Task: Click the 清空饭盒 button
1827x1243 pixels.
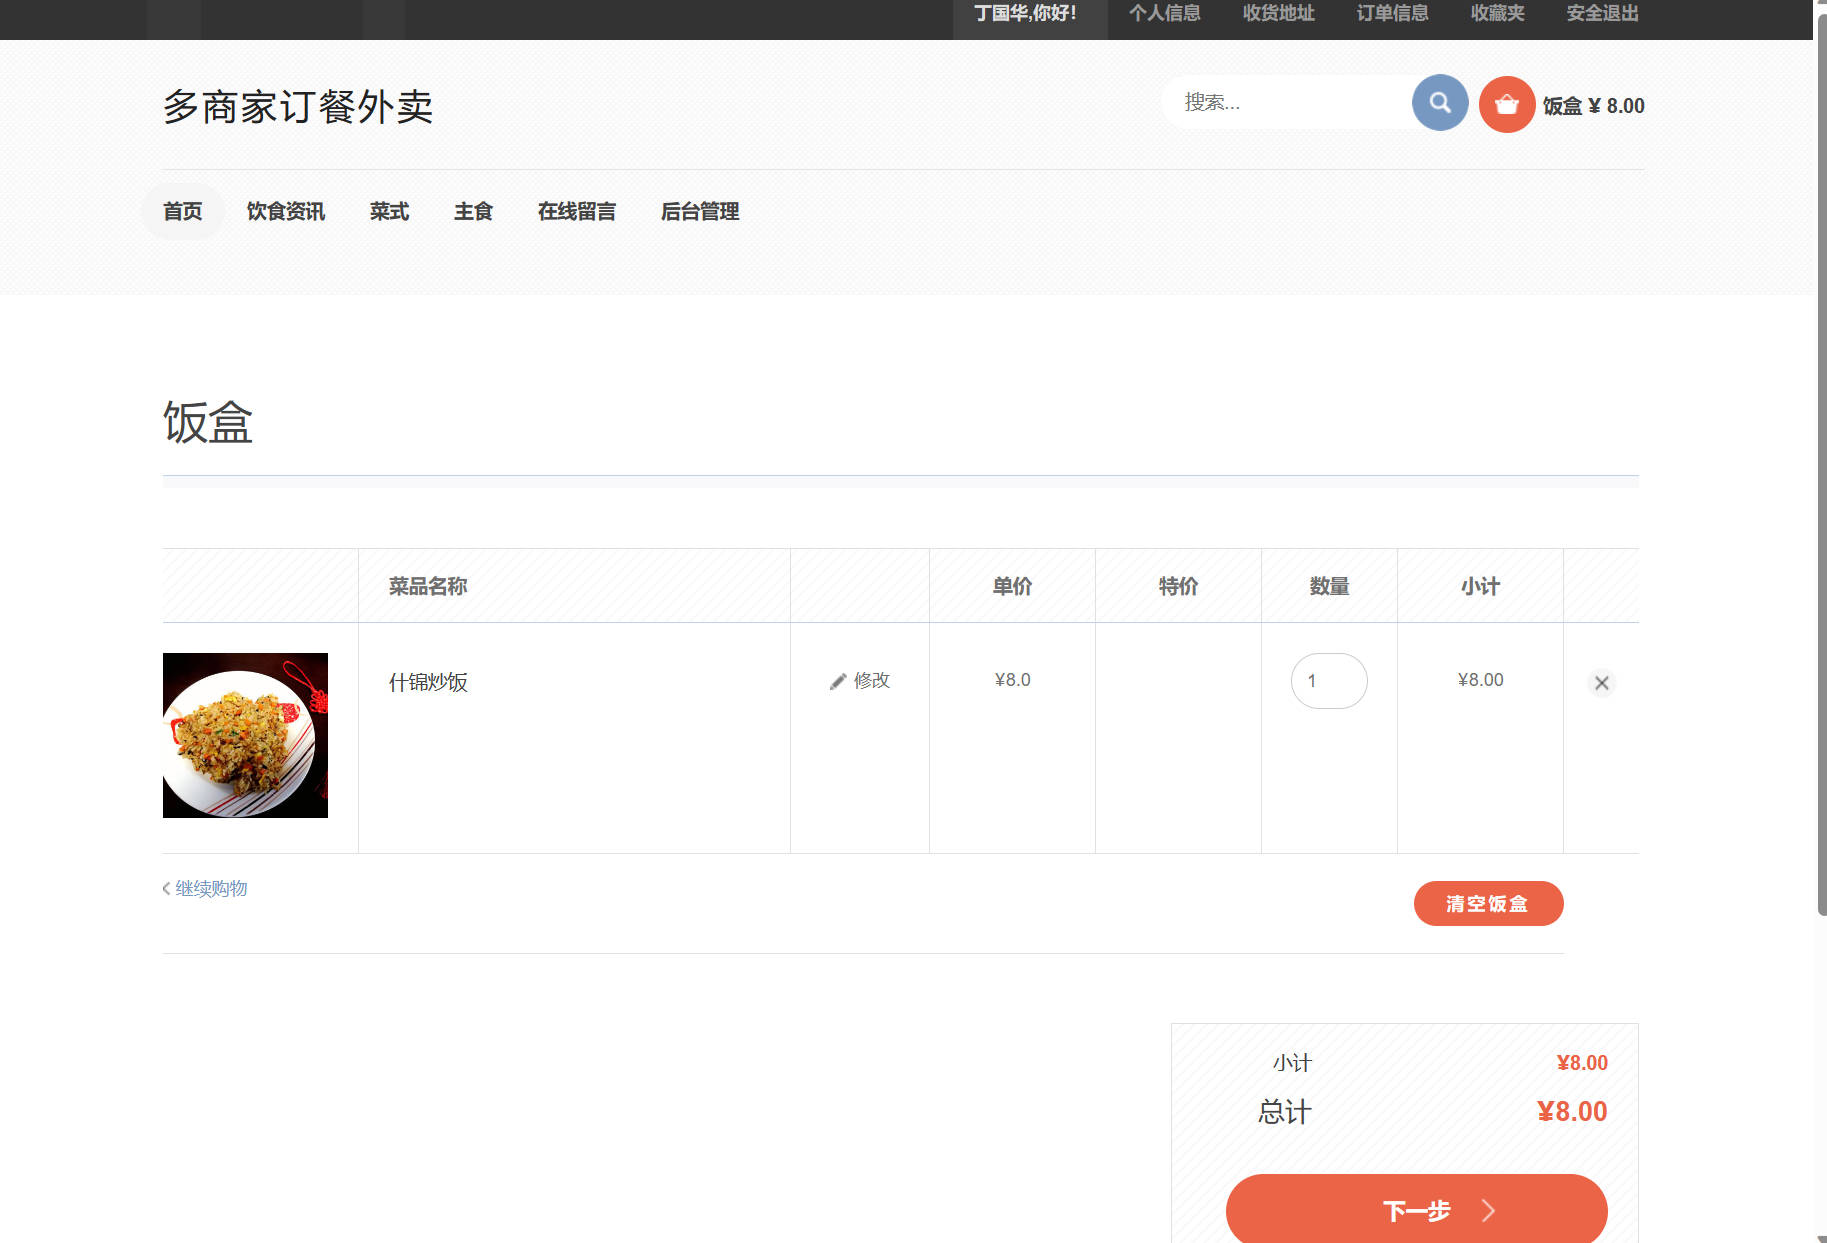Action: pos(1488,903)
